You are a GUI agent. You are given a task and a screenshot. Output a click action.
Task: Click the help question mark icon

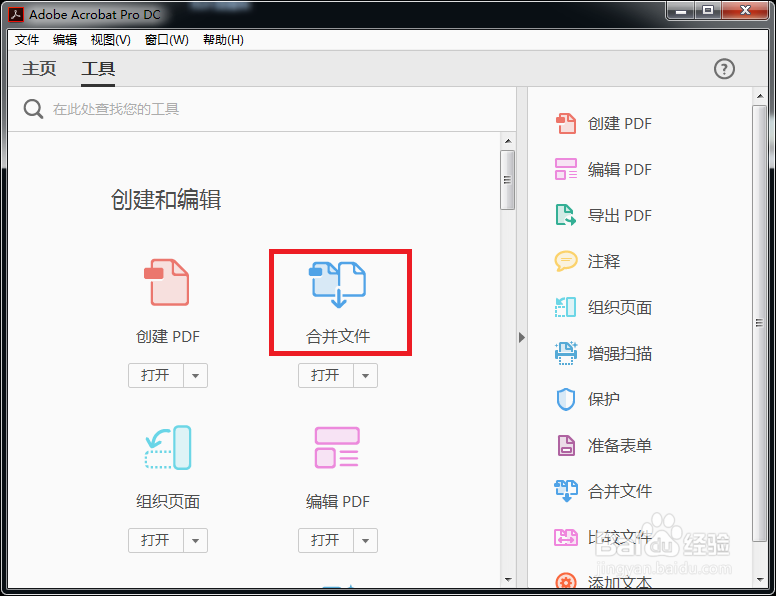point(724,69)
